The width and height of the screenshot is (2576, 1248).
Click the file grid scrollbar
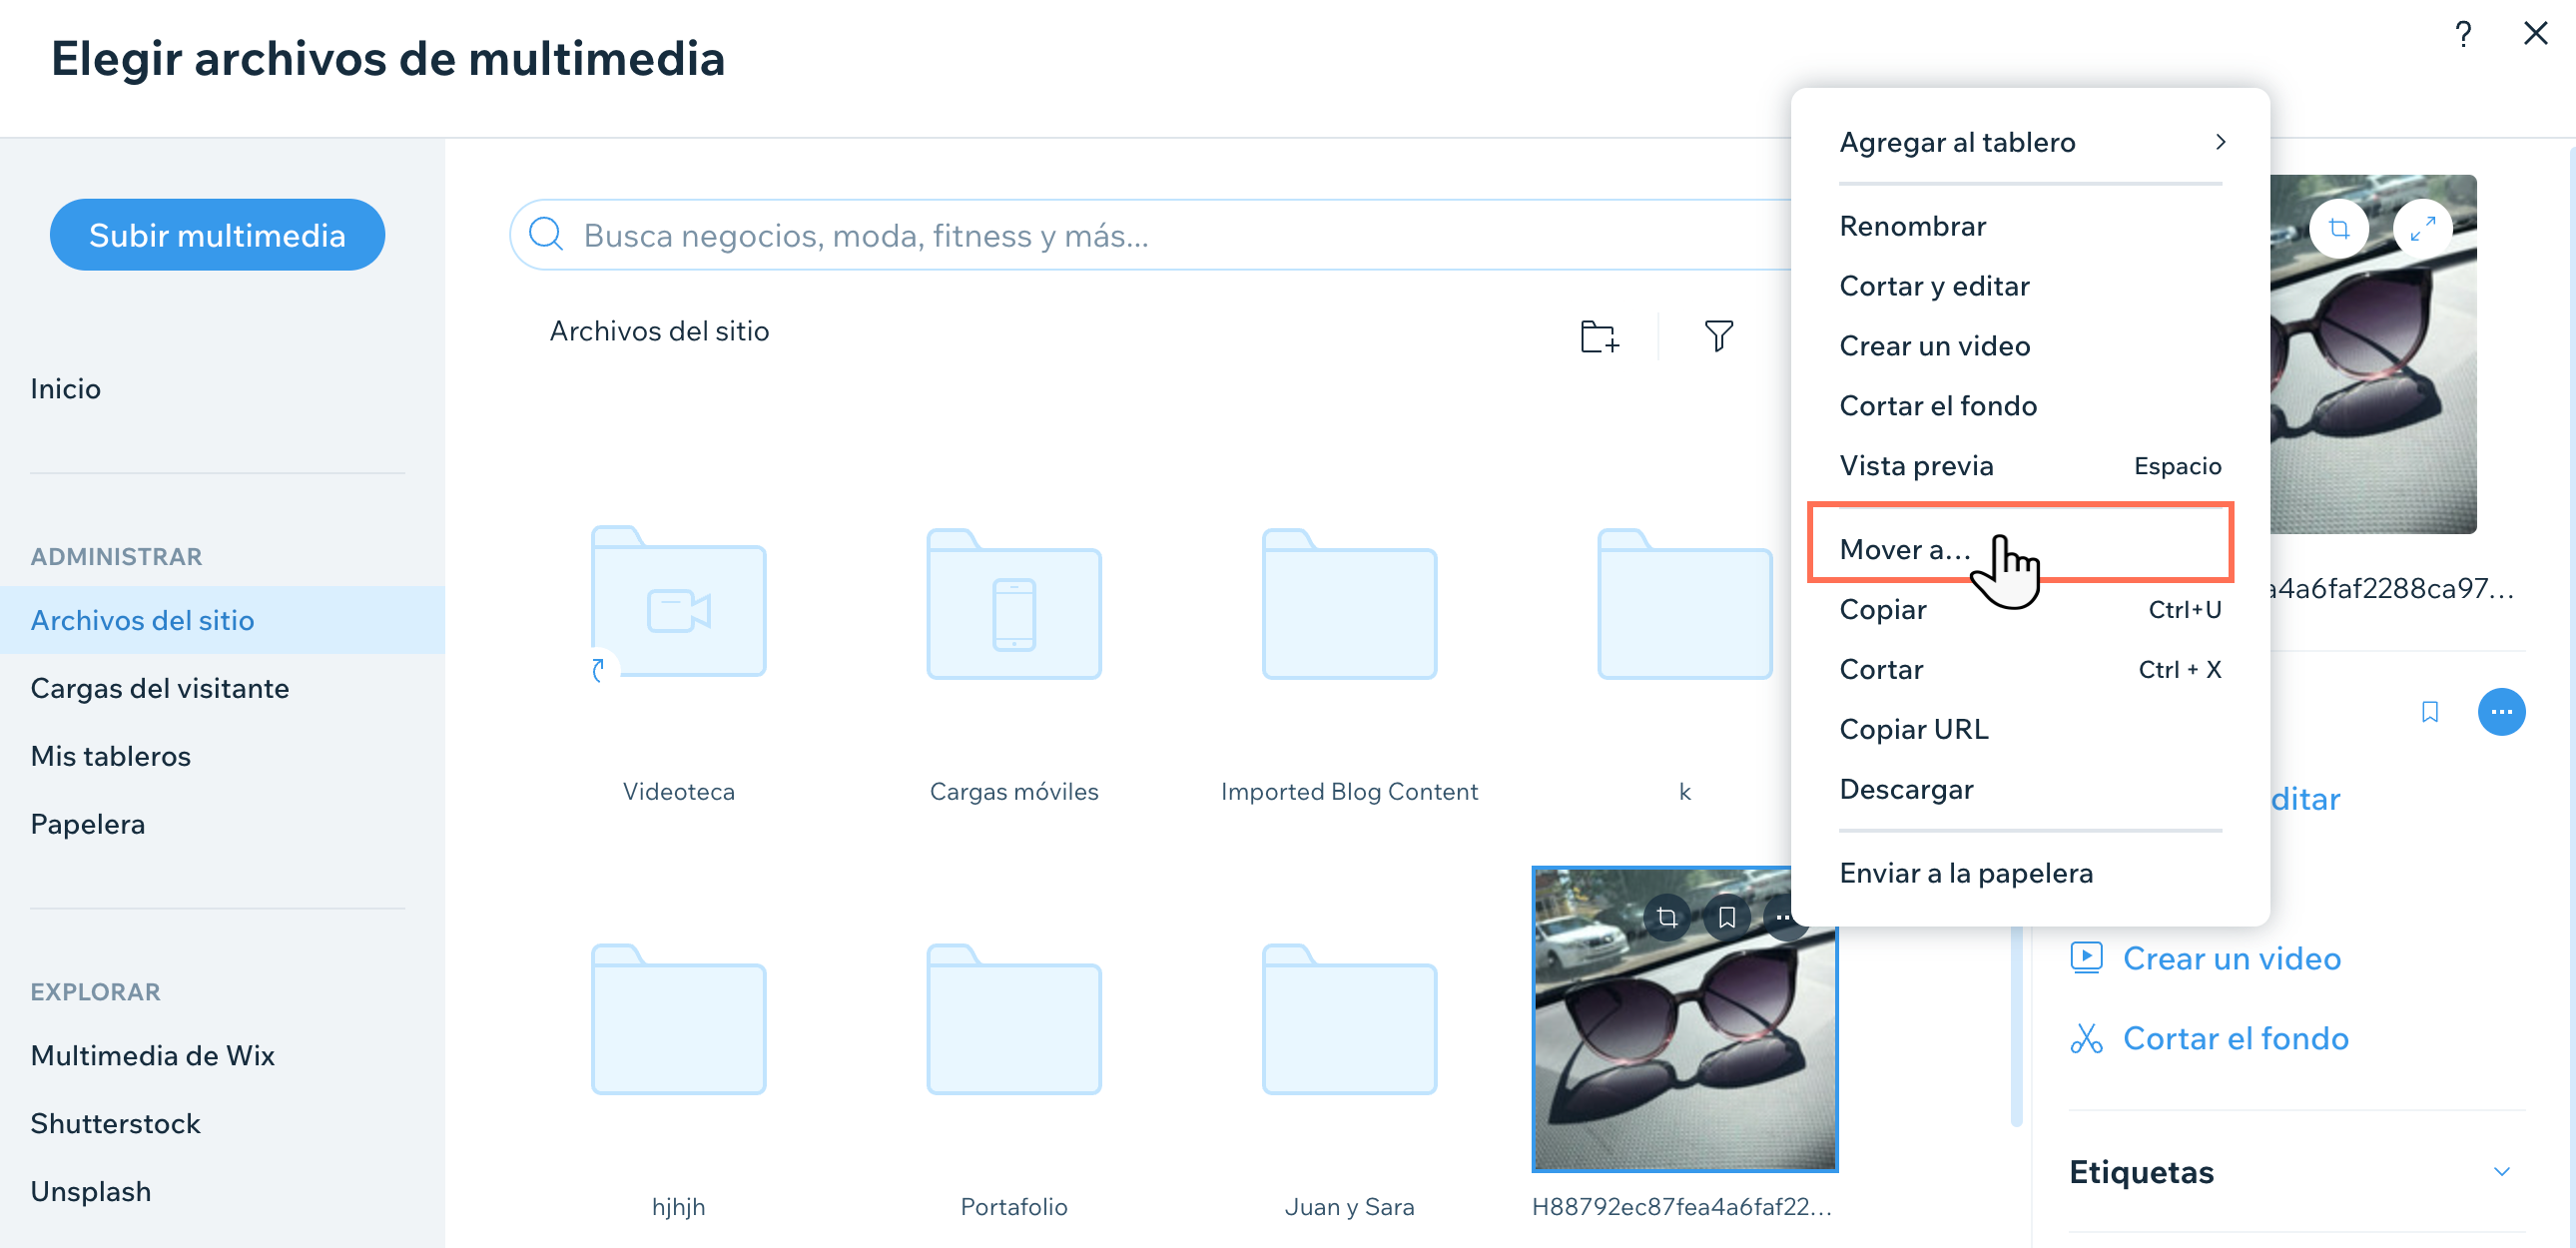(2015, 1025)
